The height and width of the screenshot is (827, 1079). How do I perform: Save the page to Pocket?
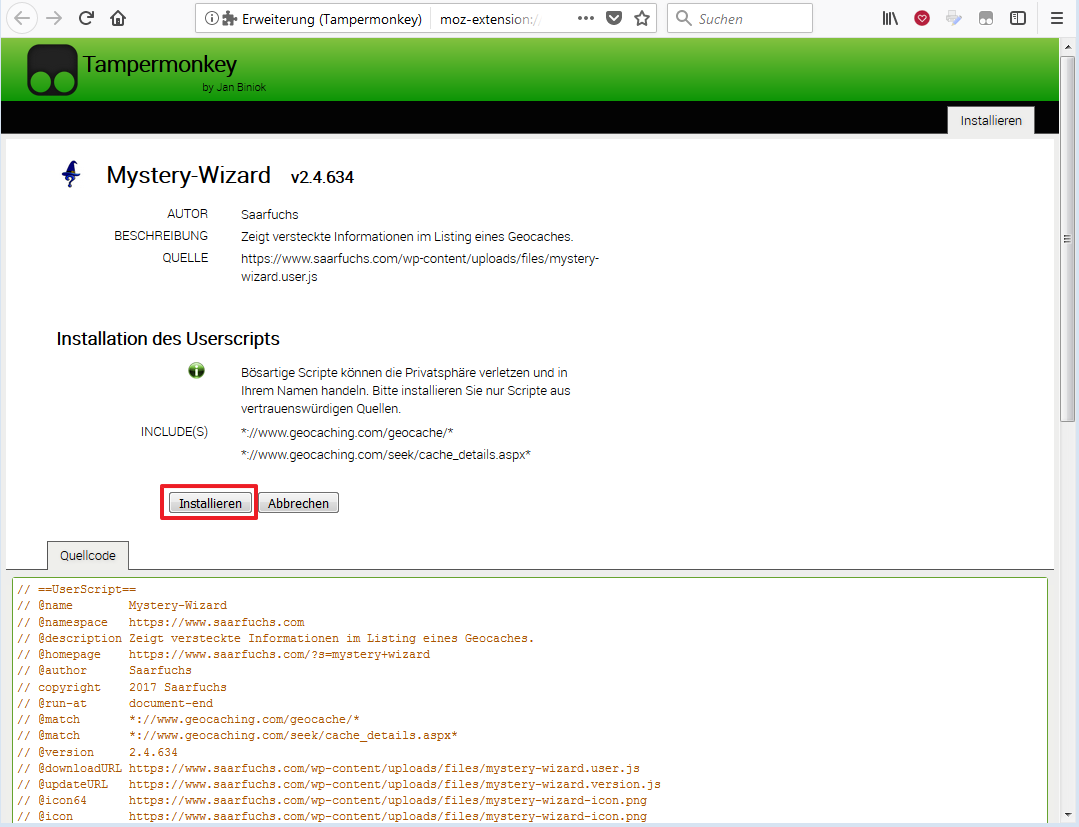[614, 19]
